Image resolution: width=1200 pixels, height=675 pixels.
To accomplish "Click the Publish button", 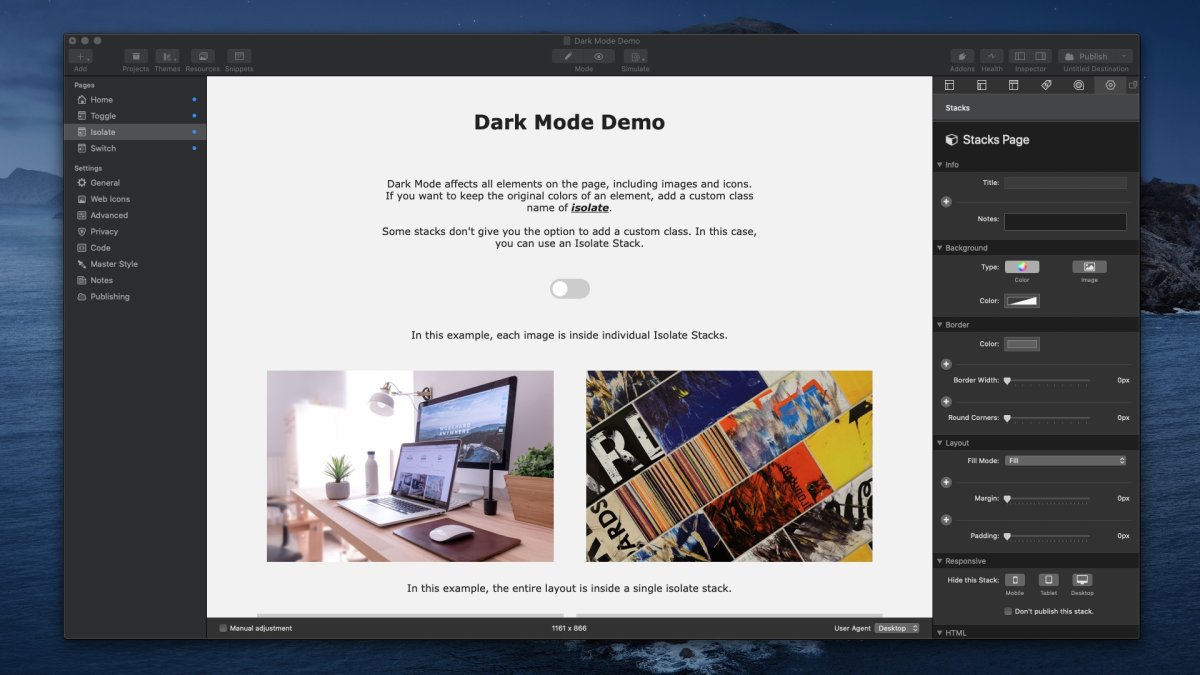I will (x=1095, y=55).
